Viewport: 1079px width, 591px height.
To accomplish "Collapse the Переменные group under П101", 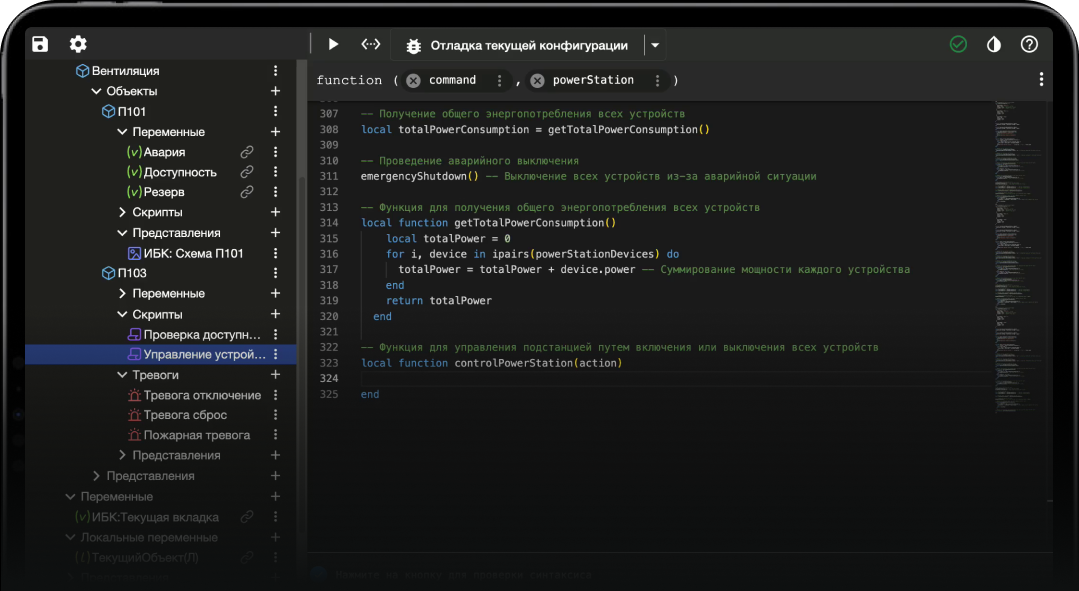I will click(122, 132).
